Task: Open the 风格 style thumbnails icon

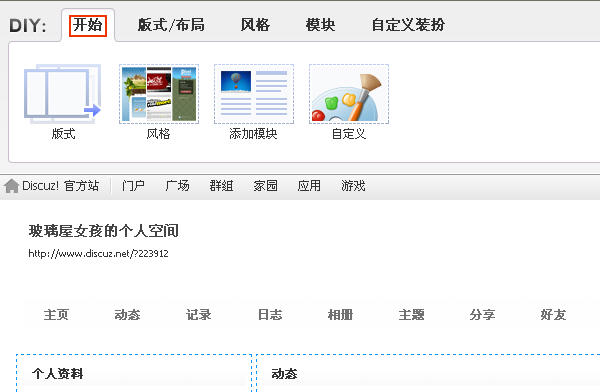Action: pos(159,94)
